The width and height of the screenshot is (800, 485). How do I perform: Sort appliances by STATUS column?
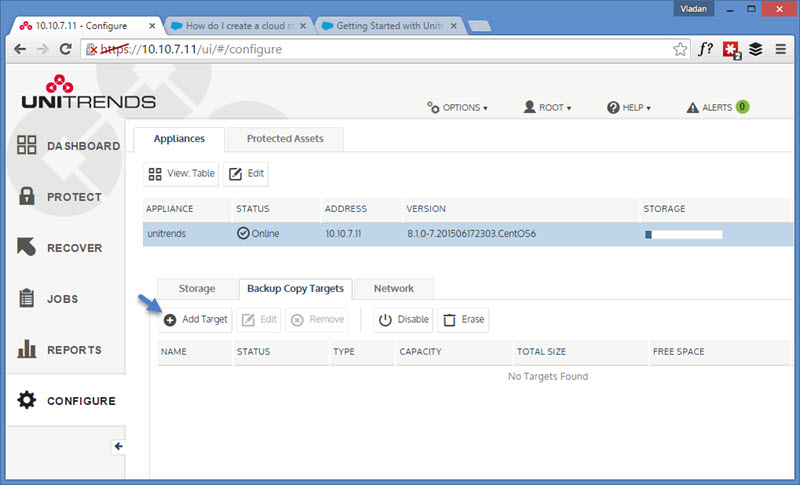253,209
